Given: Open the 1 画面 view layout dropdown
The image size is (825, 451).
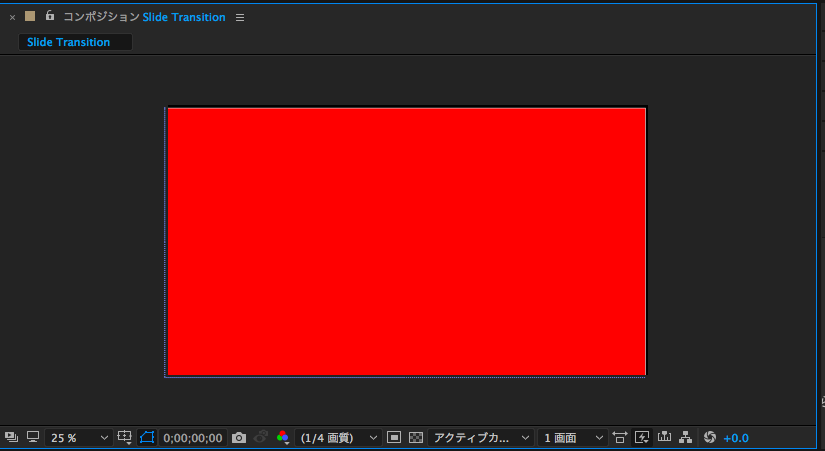Looking at the screenshot, I should click(572, 438).
